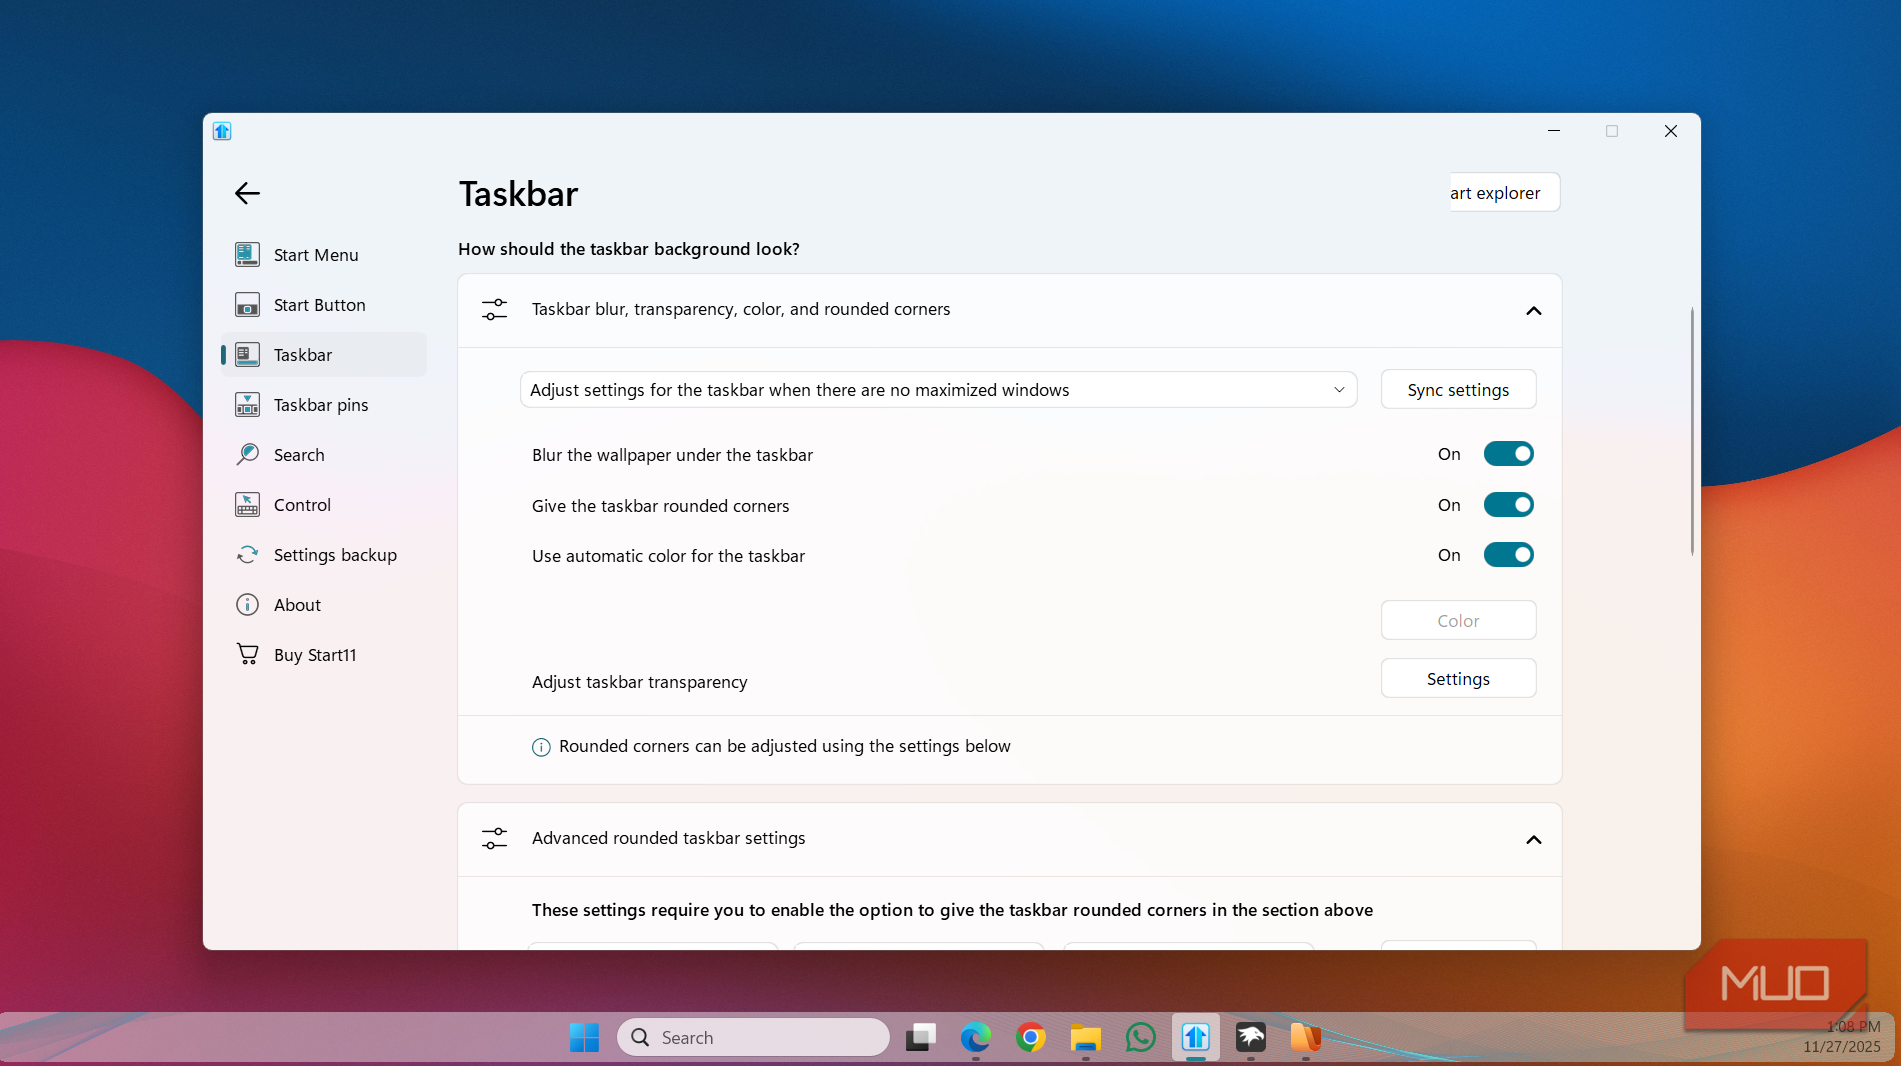The image size is (1901, 1066).
Task: Click the Settings backup sync icon
Action: click(247, 555)
